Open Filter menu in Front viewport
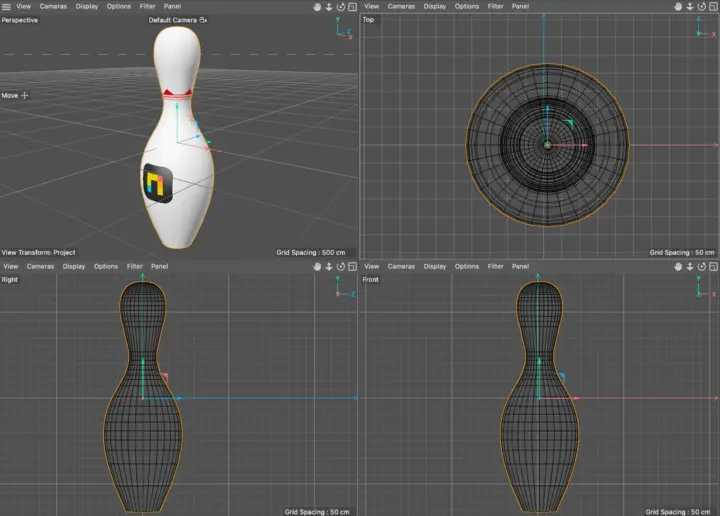The height and width of the screenshot is (516, 720). (495, 266)
